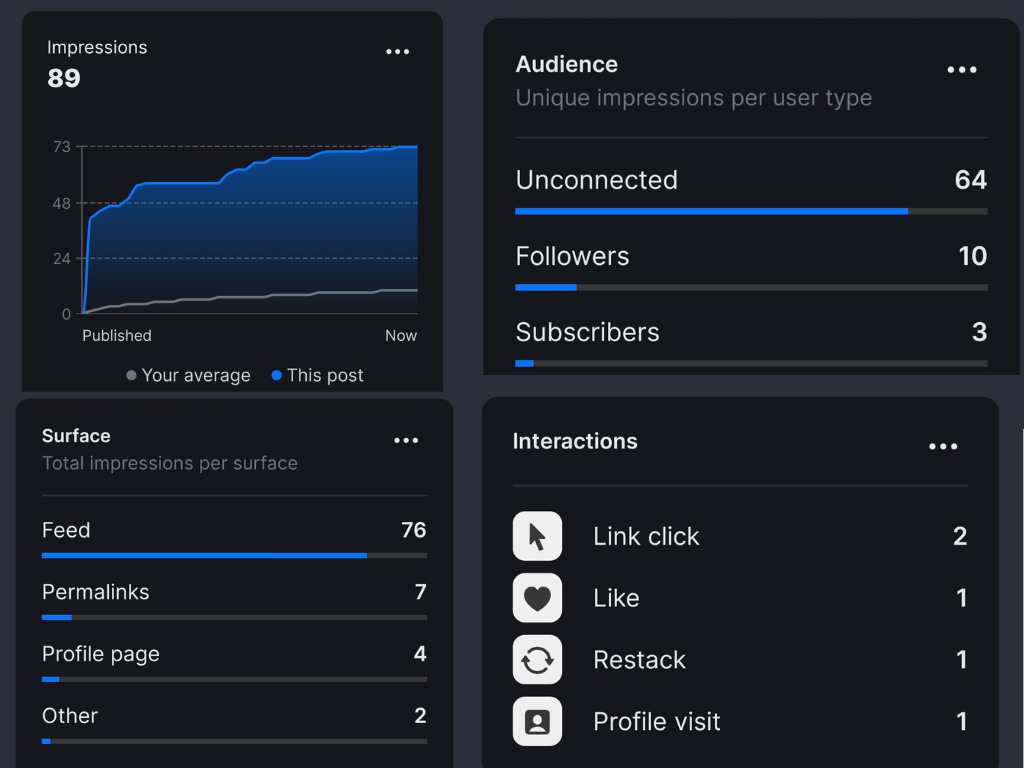Toggle visibility of the Feed impressions metric

pos(66,530)
